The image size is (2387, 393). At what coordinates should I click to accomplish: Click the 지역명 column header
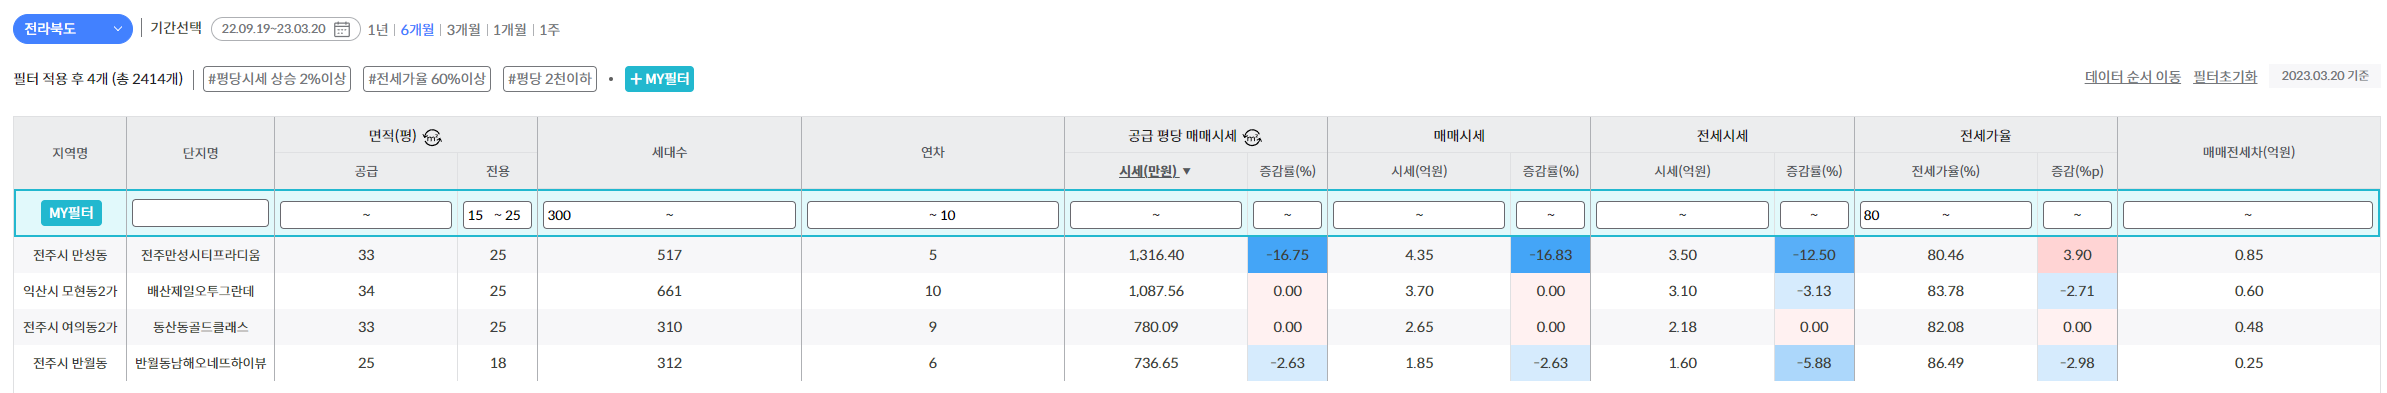[x=70, y=153]
